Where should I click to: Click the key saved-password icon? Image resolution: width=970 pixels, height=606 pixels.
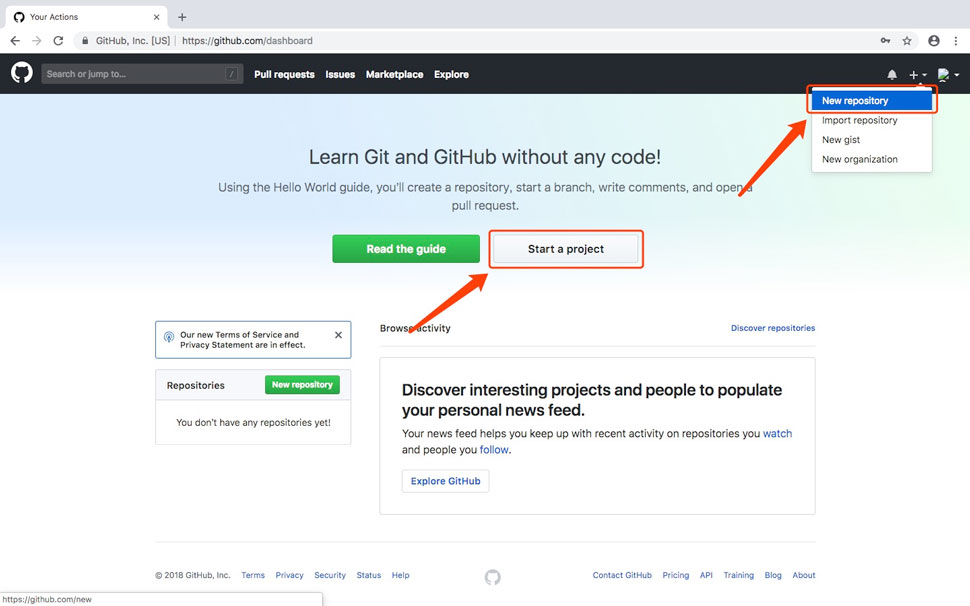tap(885, 41)
